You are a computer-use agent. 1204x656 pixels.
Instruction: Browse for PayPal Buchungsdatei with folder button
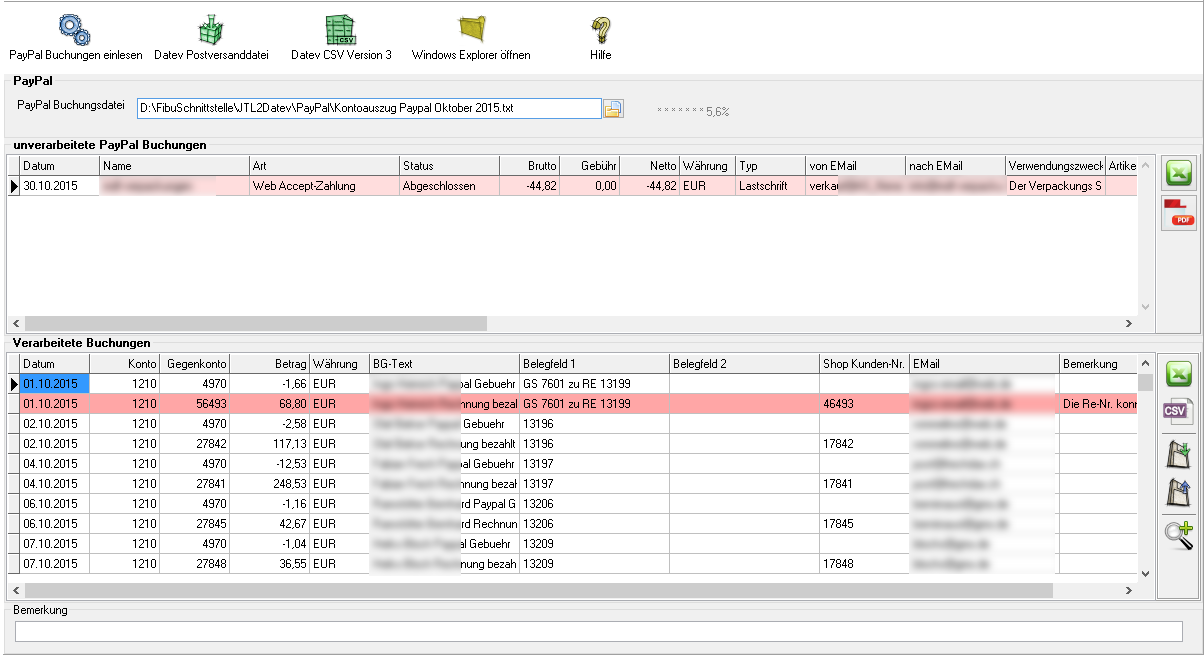(613, 108)
